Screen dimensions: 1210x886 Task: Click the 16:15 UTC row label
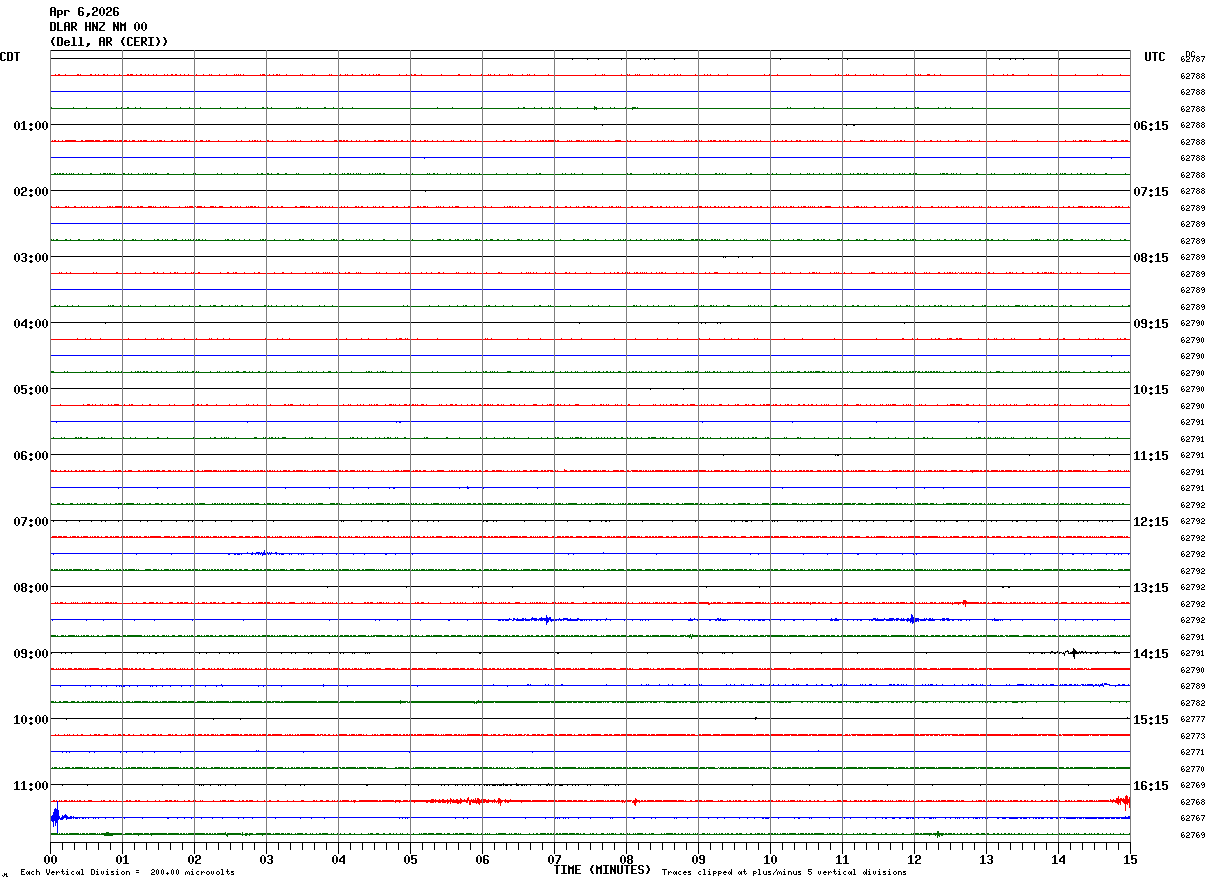1151,786
